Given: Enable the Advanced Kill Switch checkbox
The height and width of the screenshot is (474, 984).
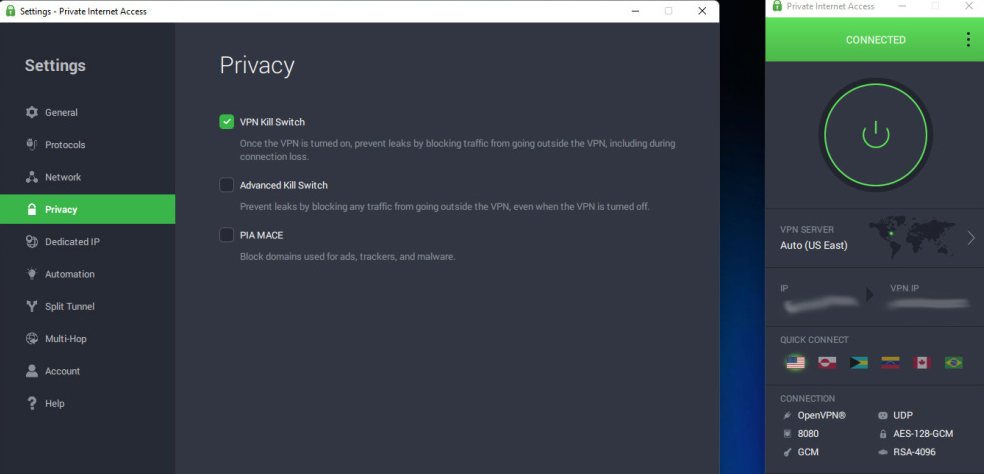Looking at the screenshot, I should click(227, 185).
